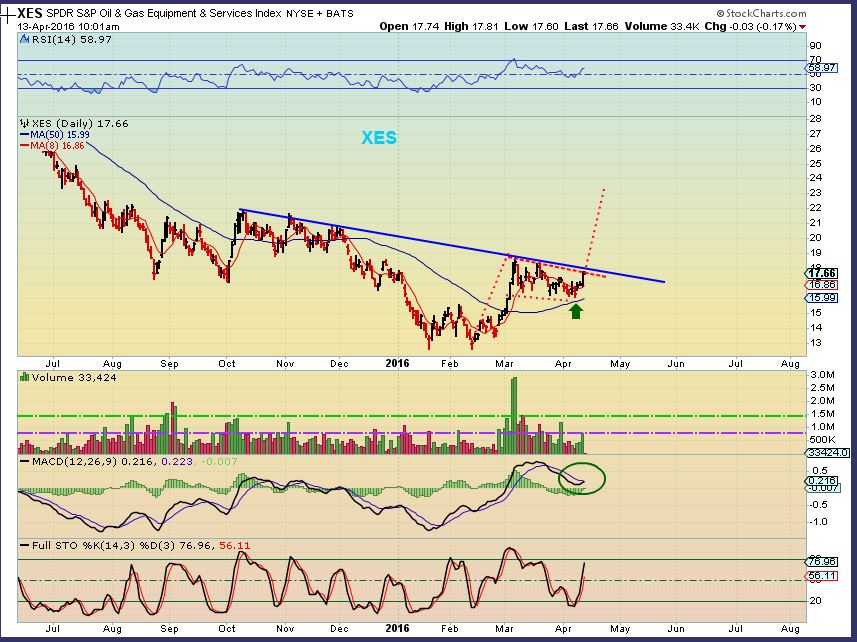Viewport: 857px width, 642px height.
Task: Click the Full STO legend line marker
Action: click(x=25, y=545)
